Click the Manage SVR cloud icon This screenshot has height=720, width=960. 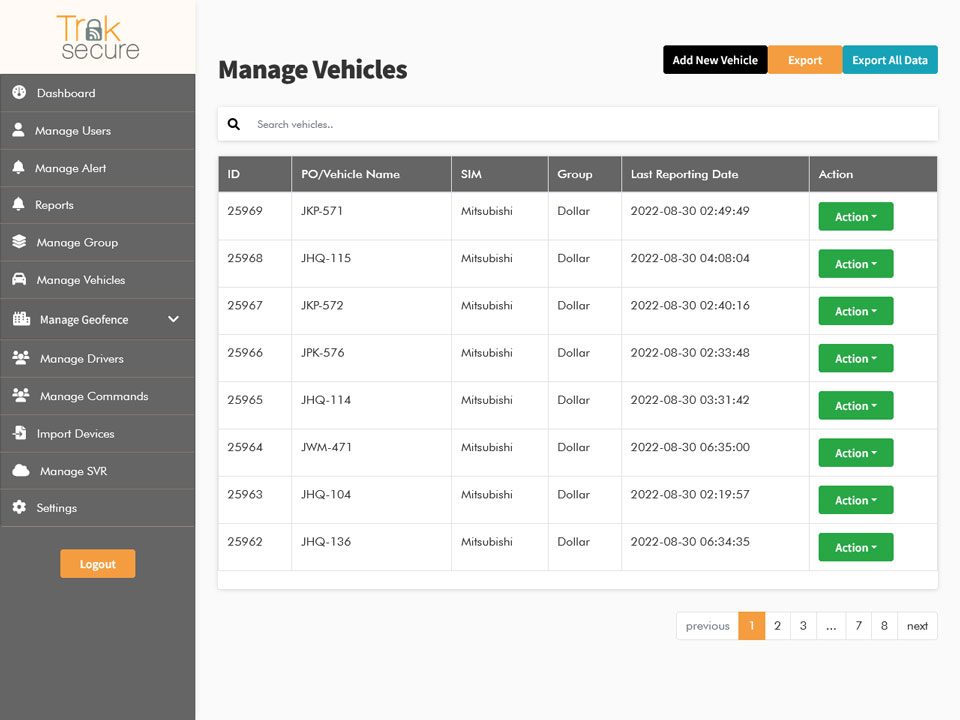[21, 471]
